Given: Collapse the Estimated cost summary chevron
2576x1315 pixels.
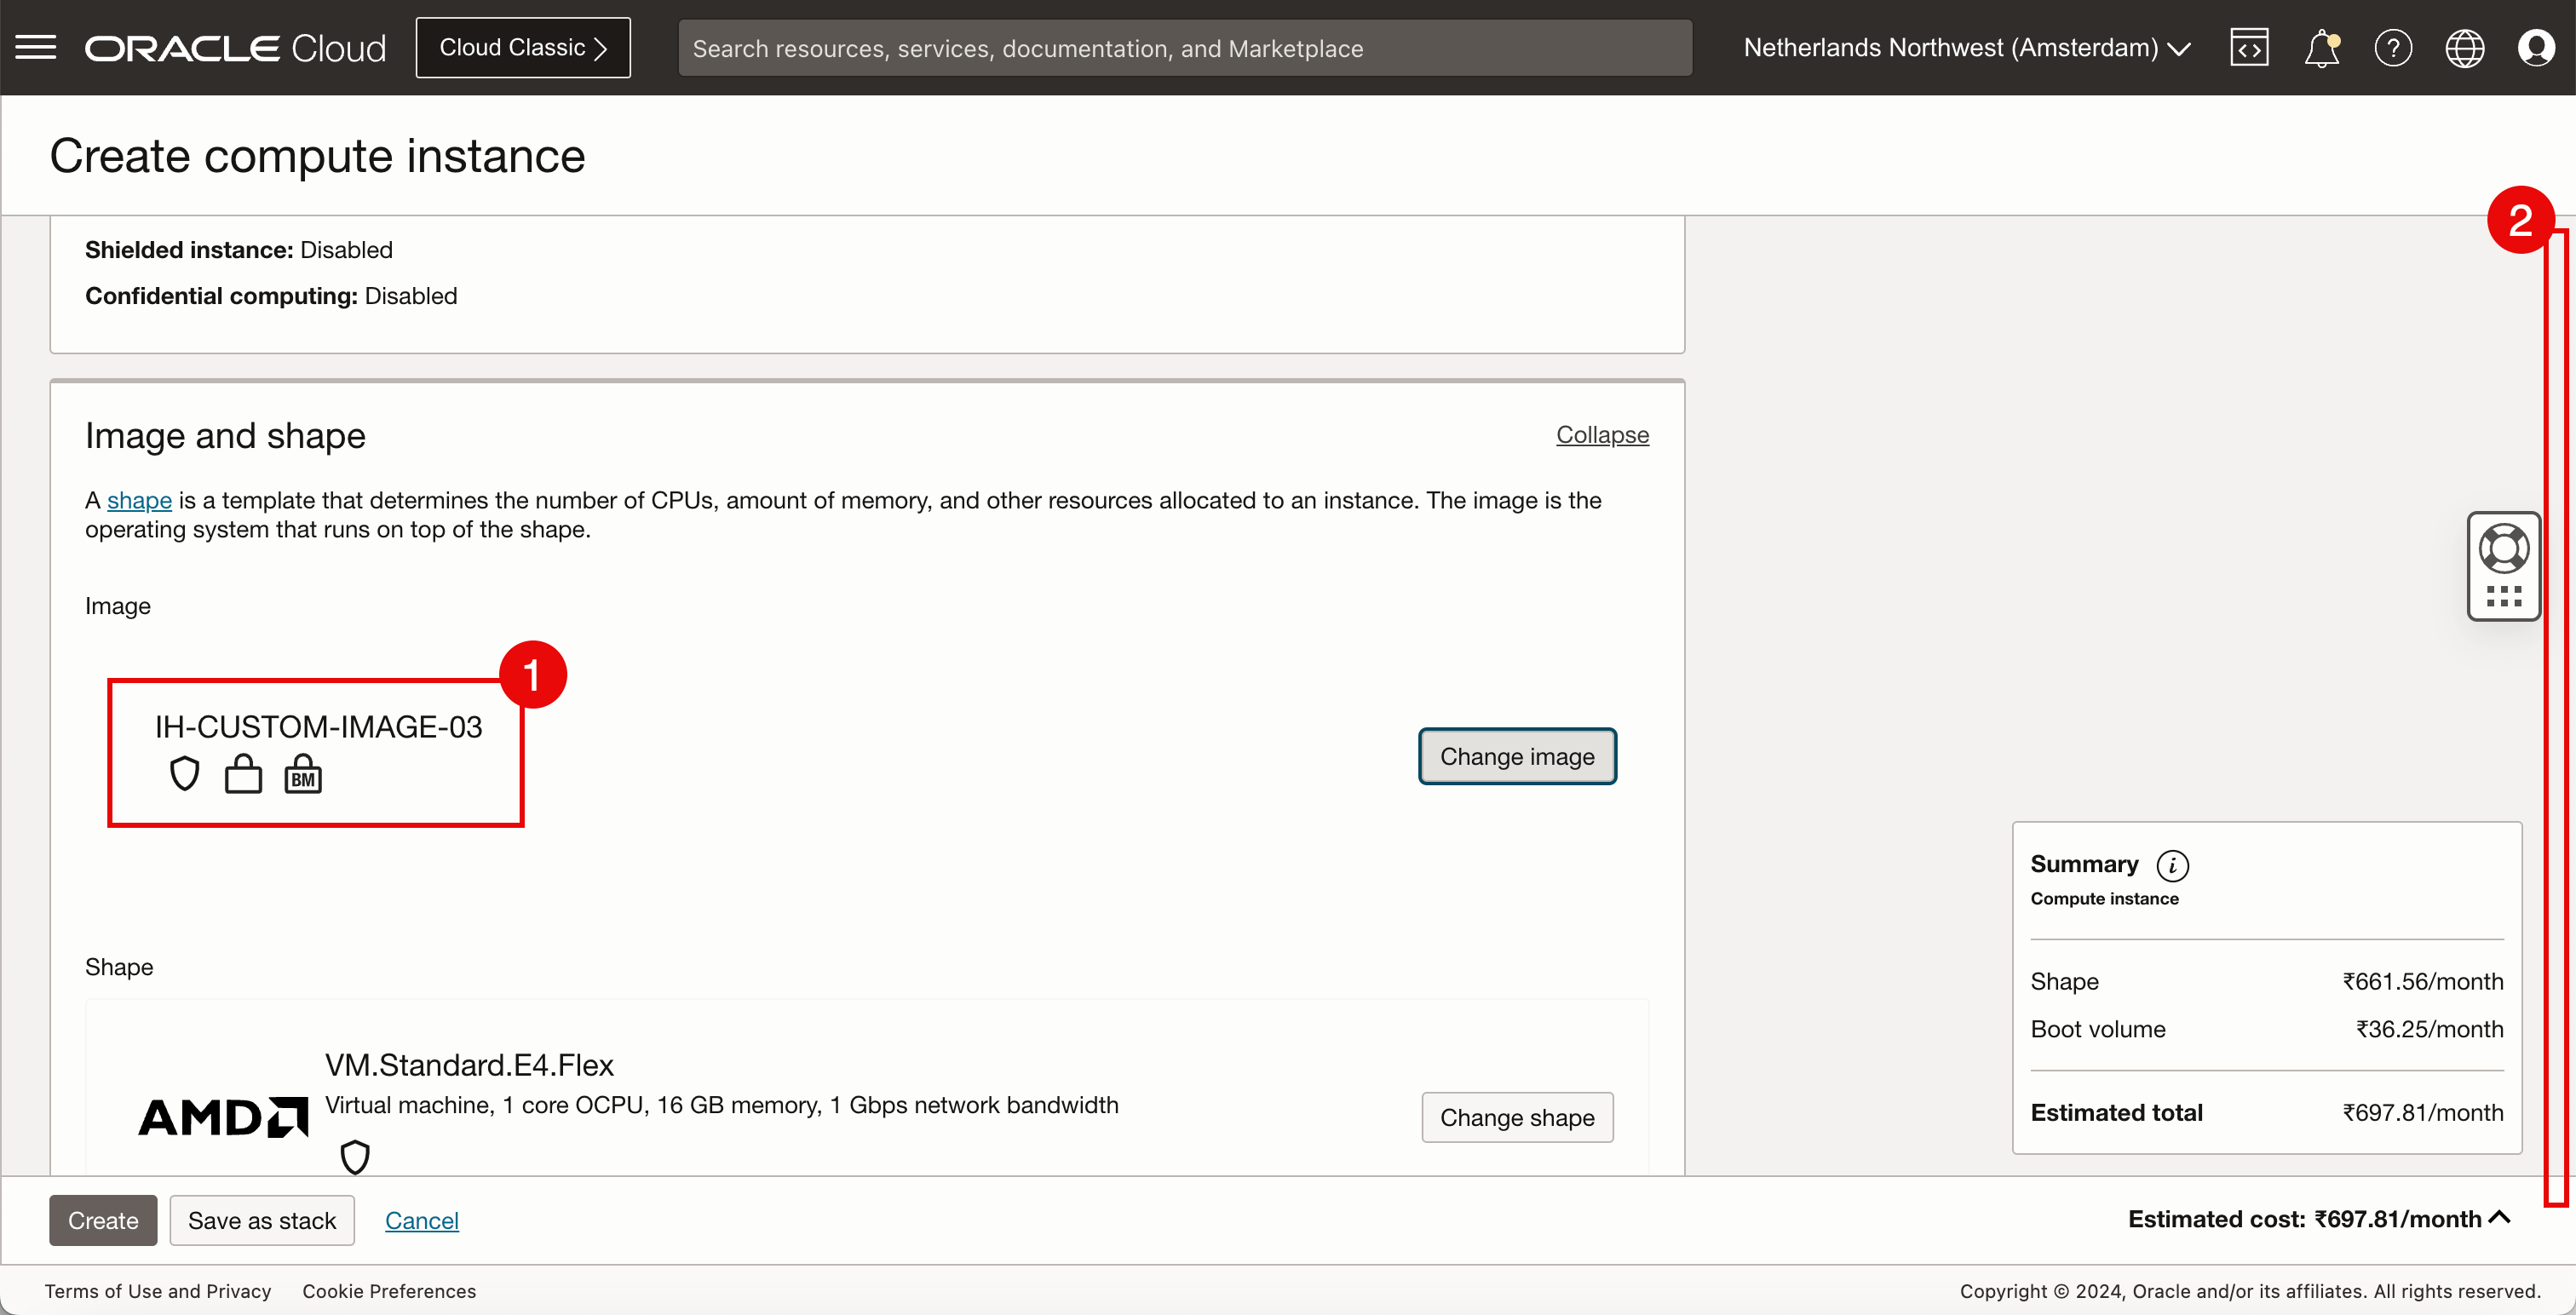Looking at the screenshot, I should pyautogui.click(x=2500, y=1218).
